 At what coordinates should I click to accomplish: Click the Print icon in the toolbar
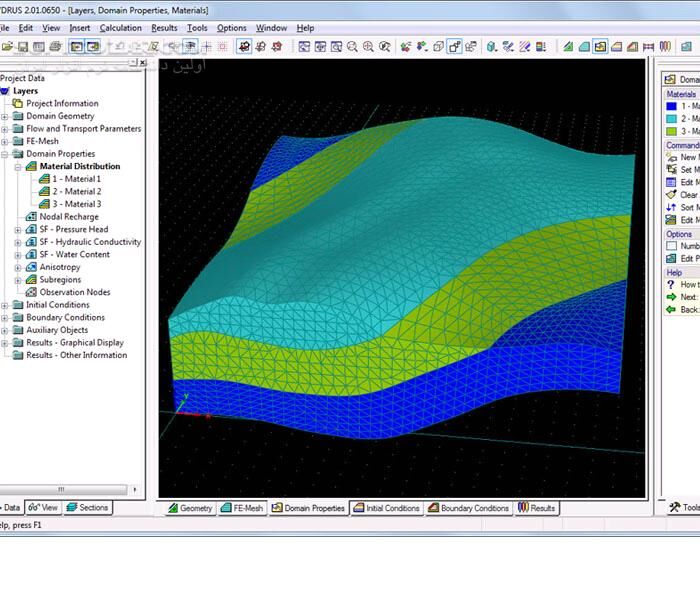(56, 46)
